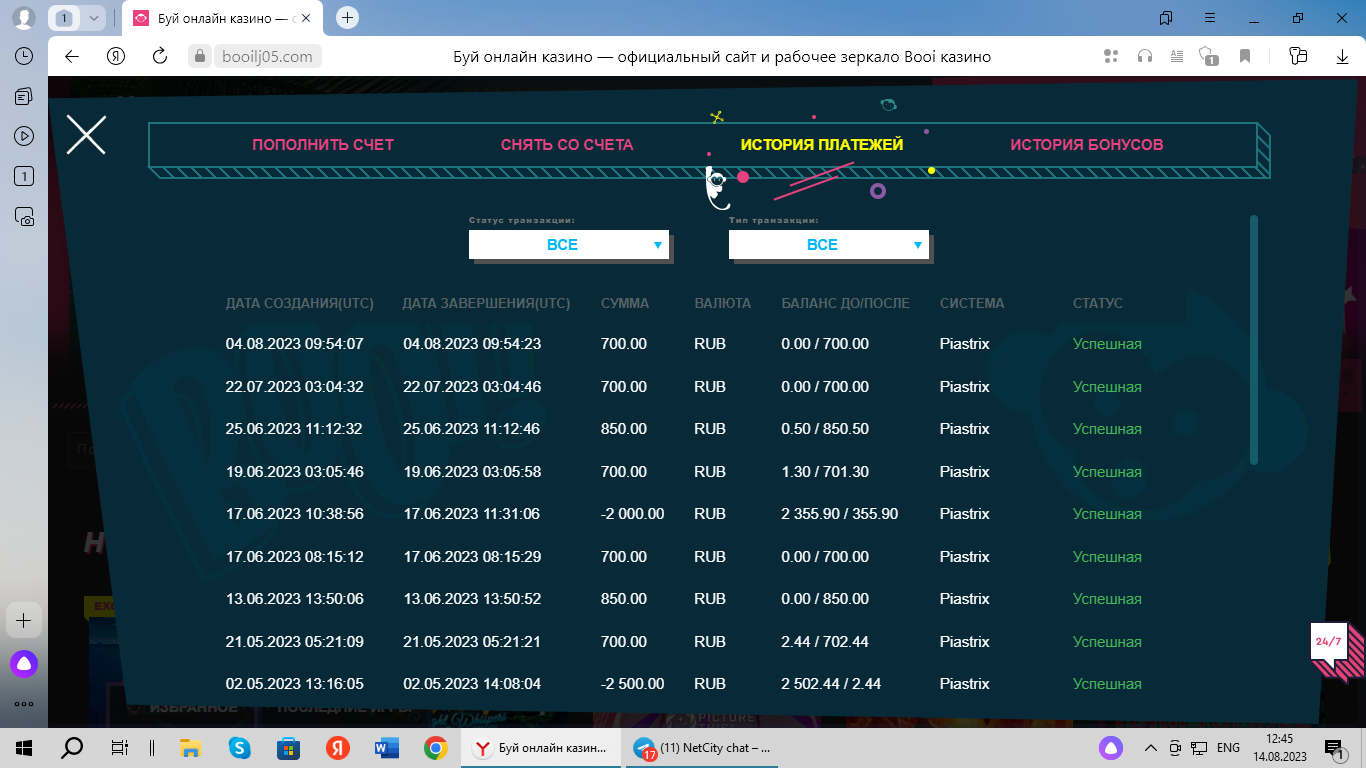1366x768 pixels.
Task: Open the four-dots extensions icon
Action: tap(1110, 57)
